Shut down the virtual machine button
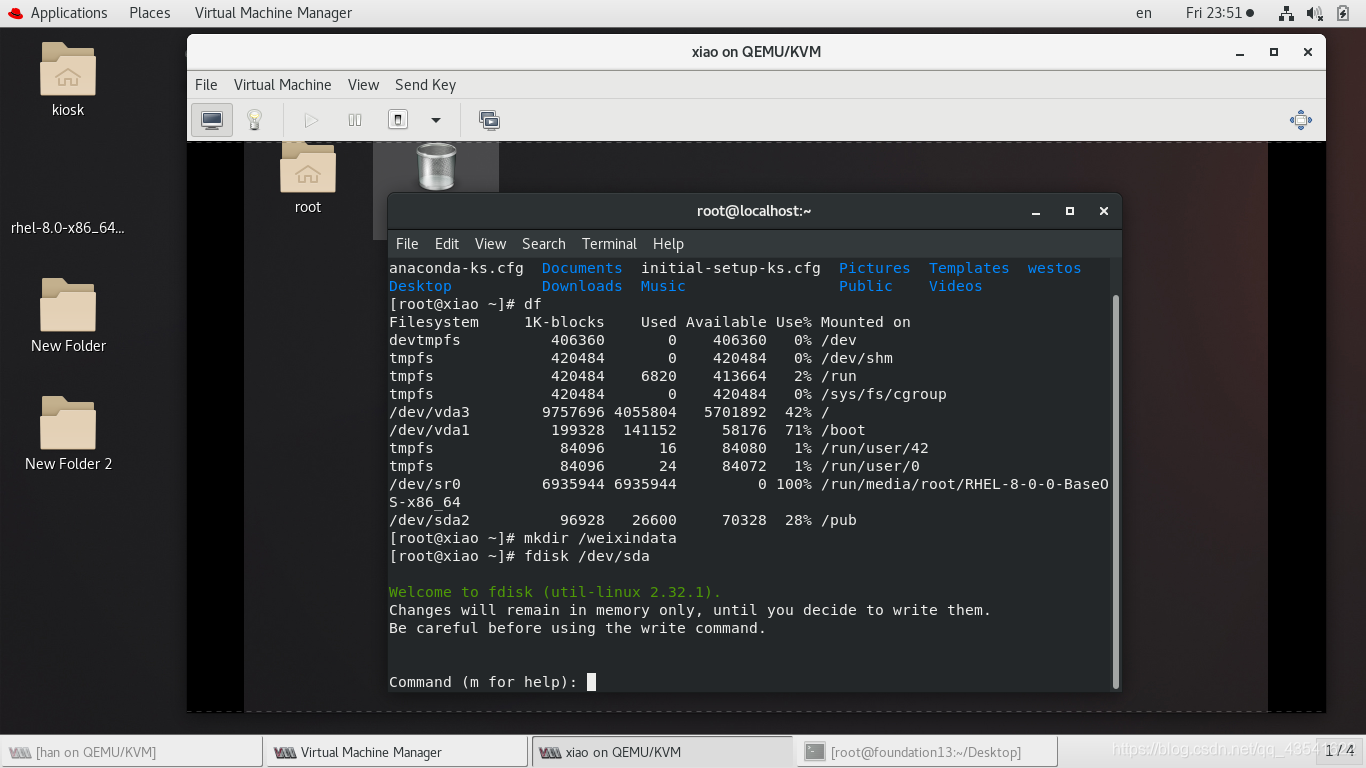This screenshot has height=768, width=1366. [398, 120]
